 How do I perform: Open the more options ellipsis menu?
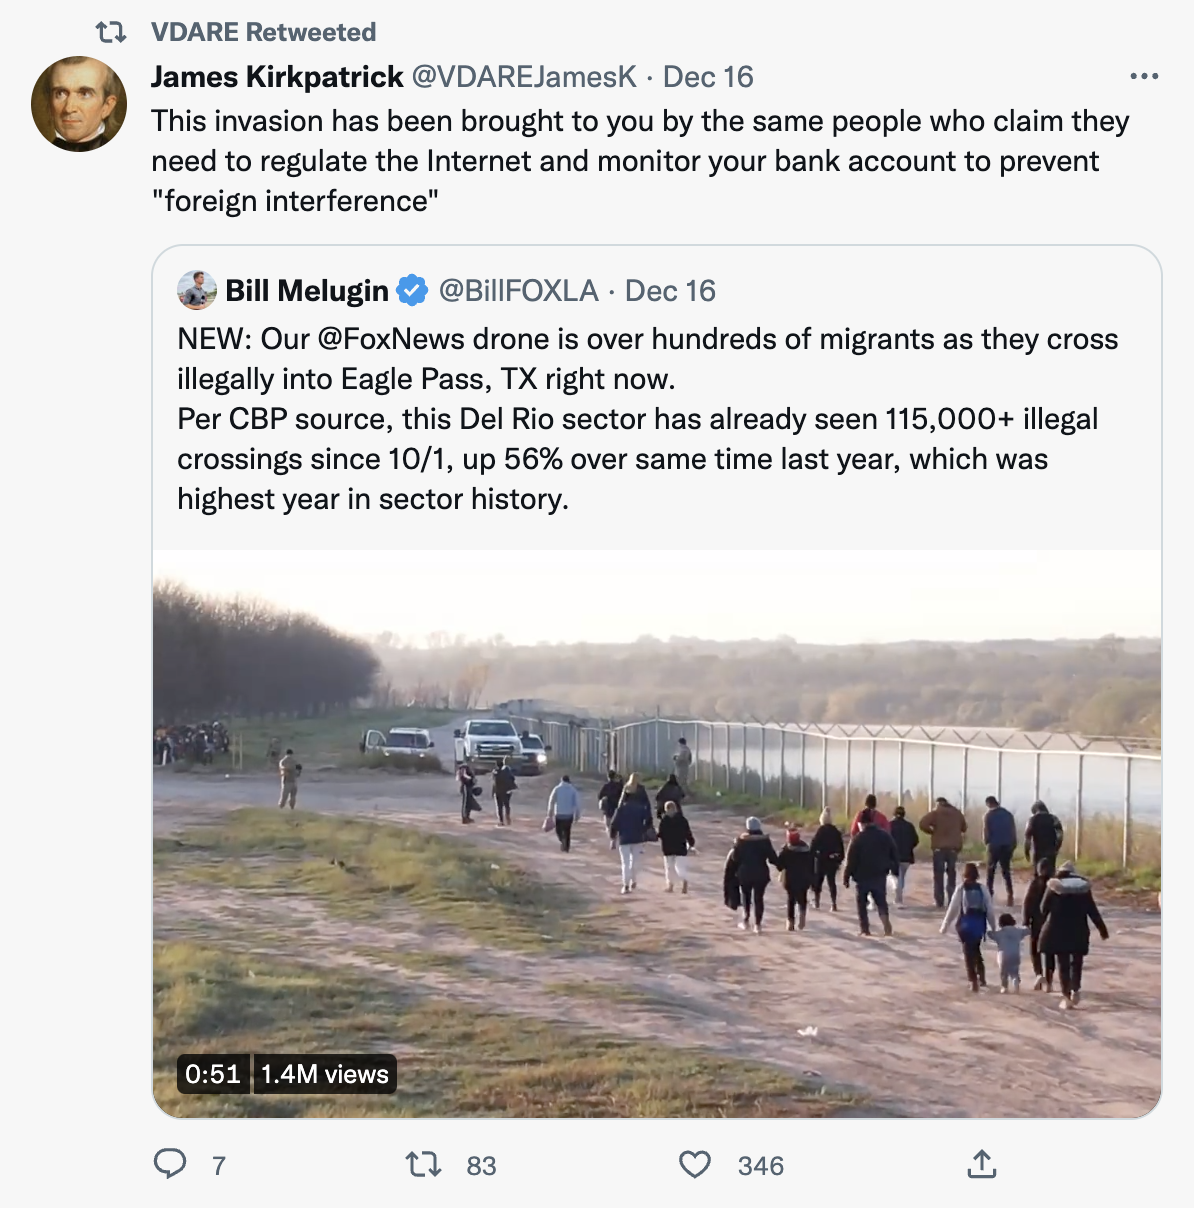(1143, 74)
